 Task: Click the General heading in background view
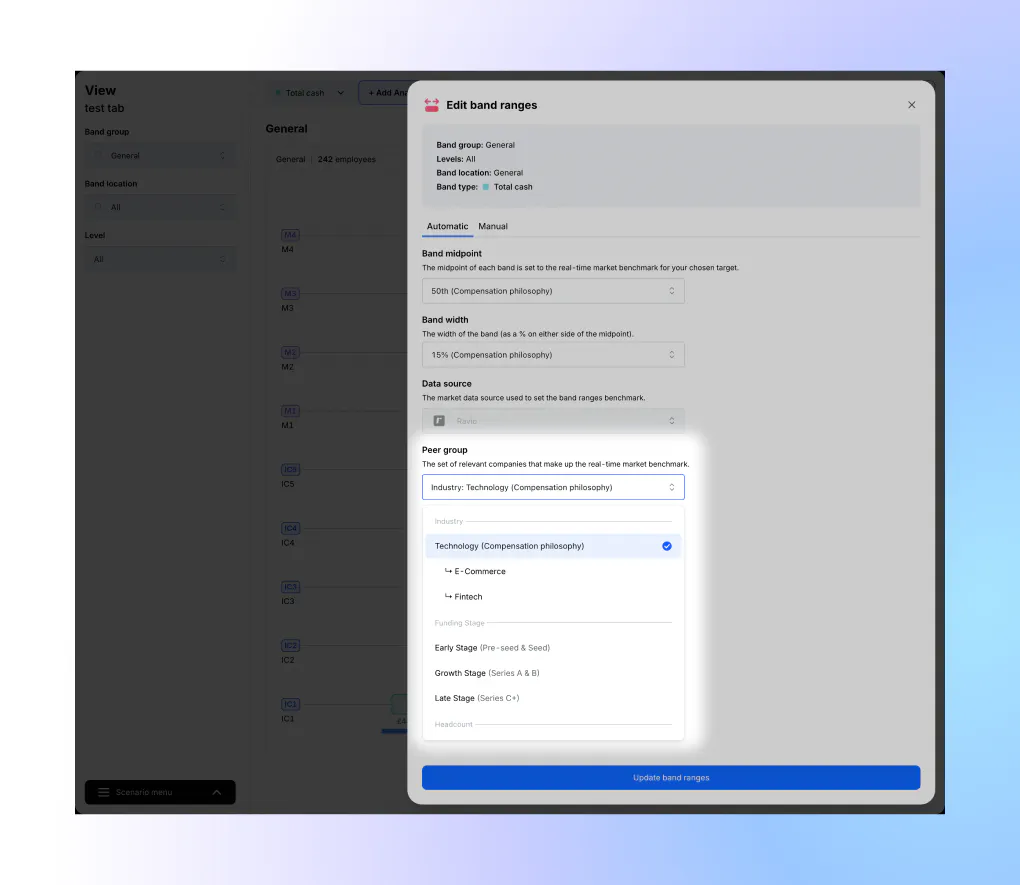[x=286, y=129]
